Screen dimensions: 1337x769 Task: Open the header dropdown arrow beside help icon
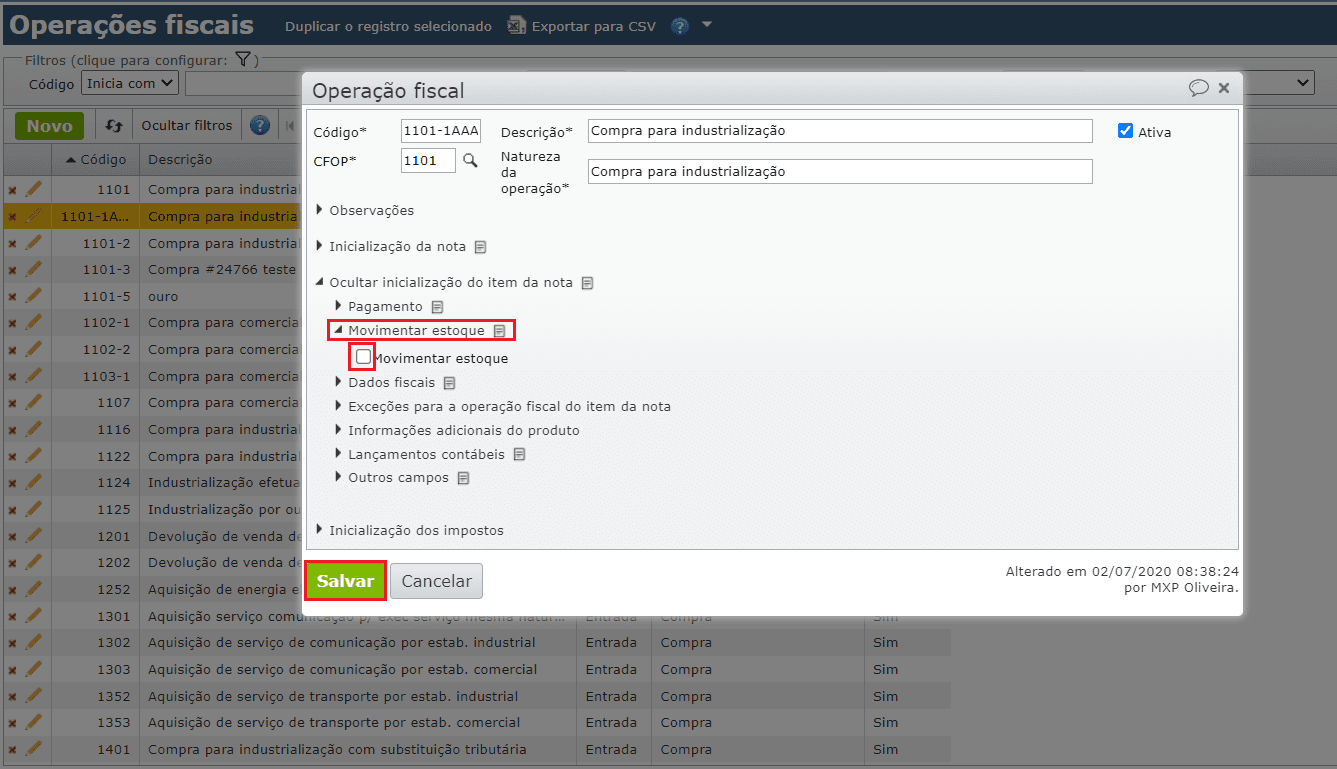click(x=707, y=25)
